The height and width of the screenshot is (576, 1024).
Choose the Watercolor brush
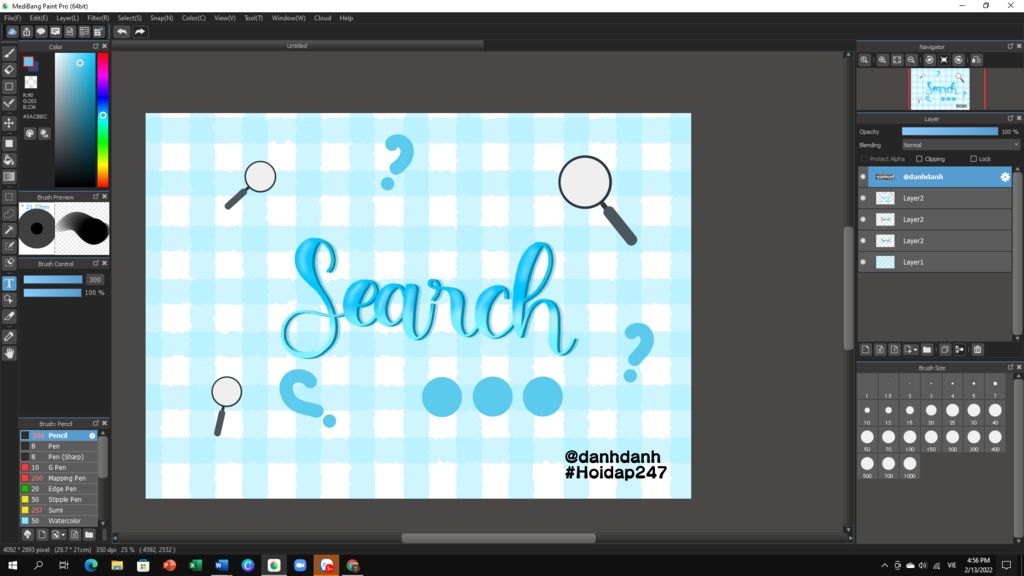59,521
